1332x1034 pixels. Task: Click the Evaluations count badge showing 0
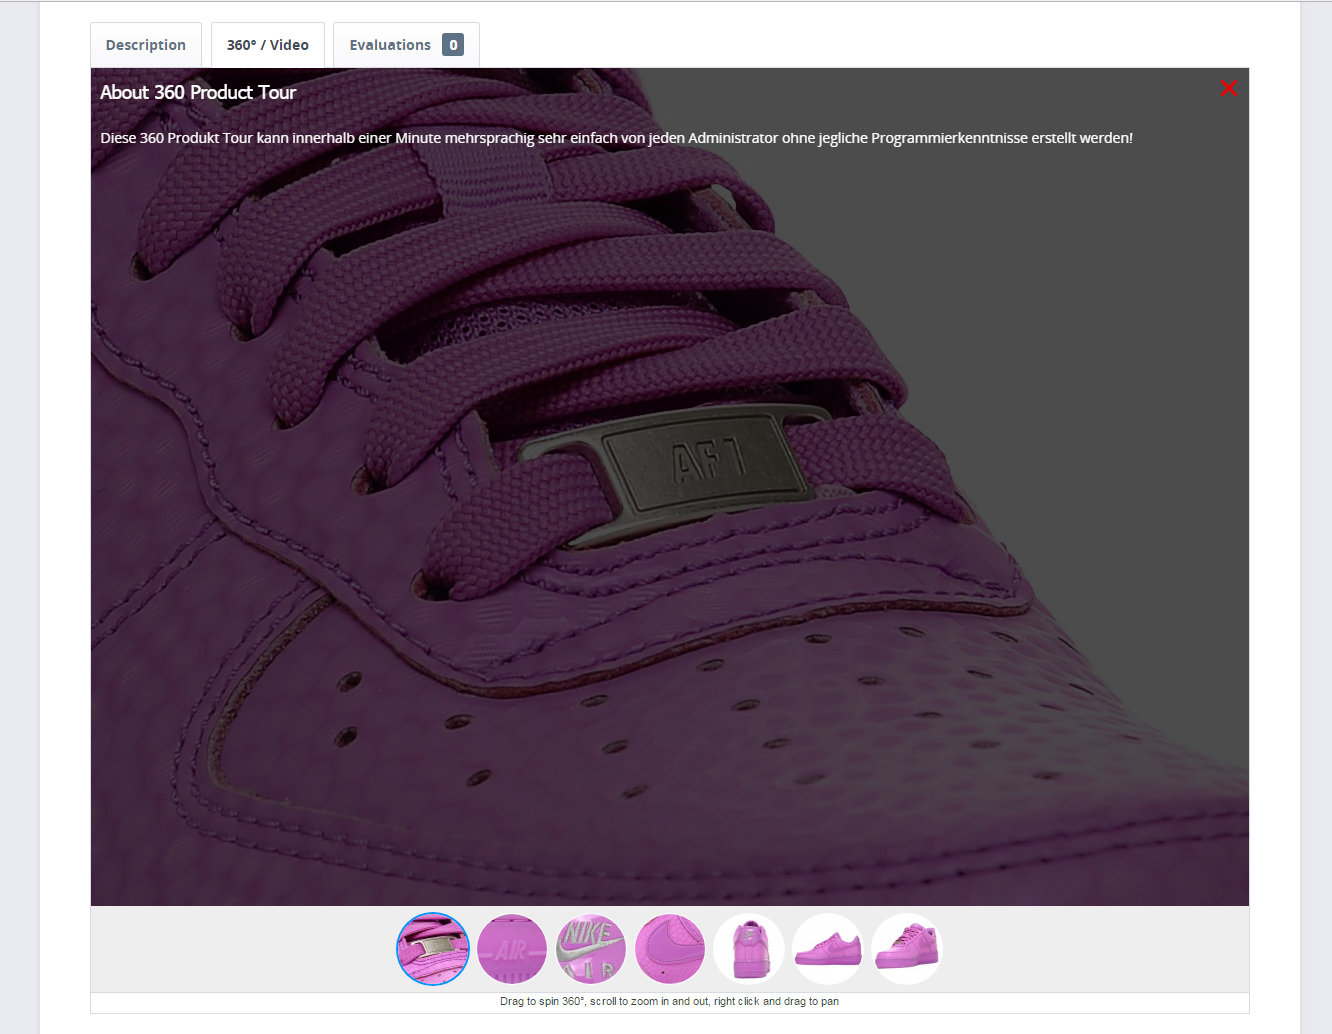click(x=453, y=45)
